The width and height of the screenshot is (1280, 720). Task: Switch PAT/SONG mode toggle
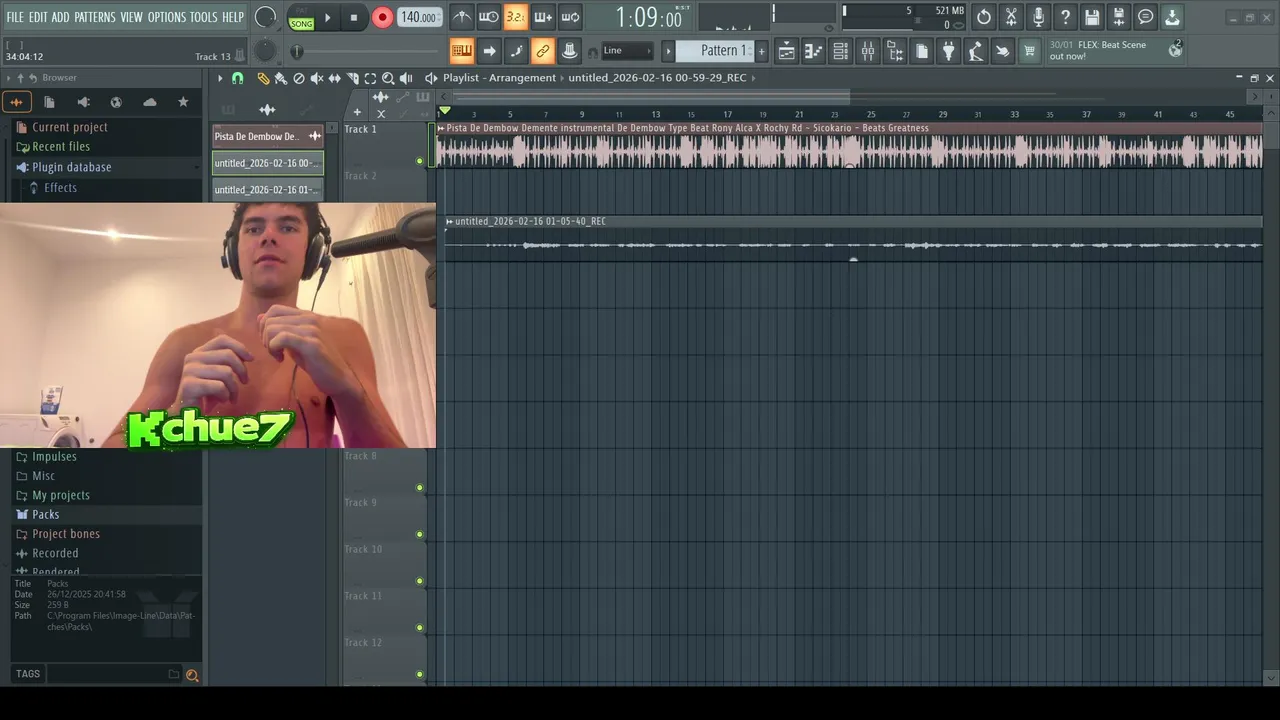(301, 18)
